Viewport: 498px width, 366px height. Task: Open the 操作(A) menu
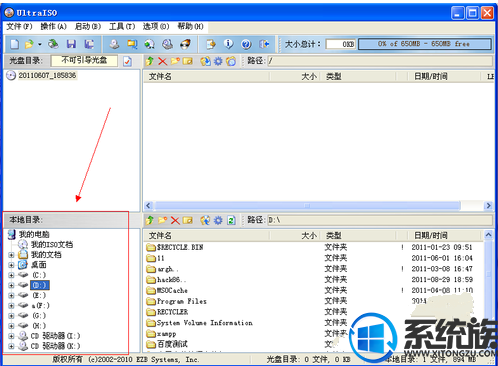[53, 26]
